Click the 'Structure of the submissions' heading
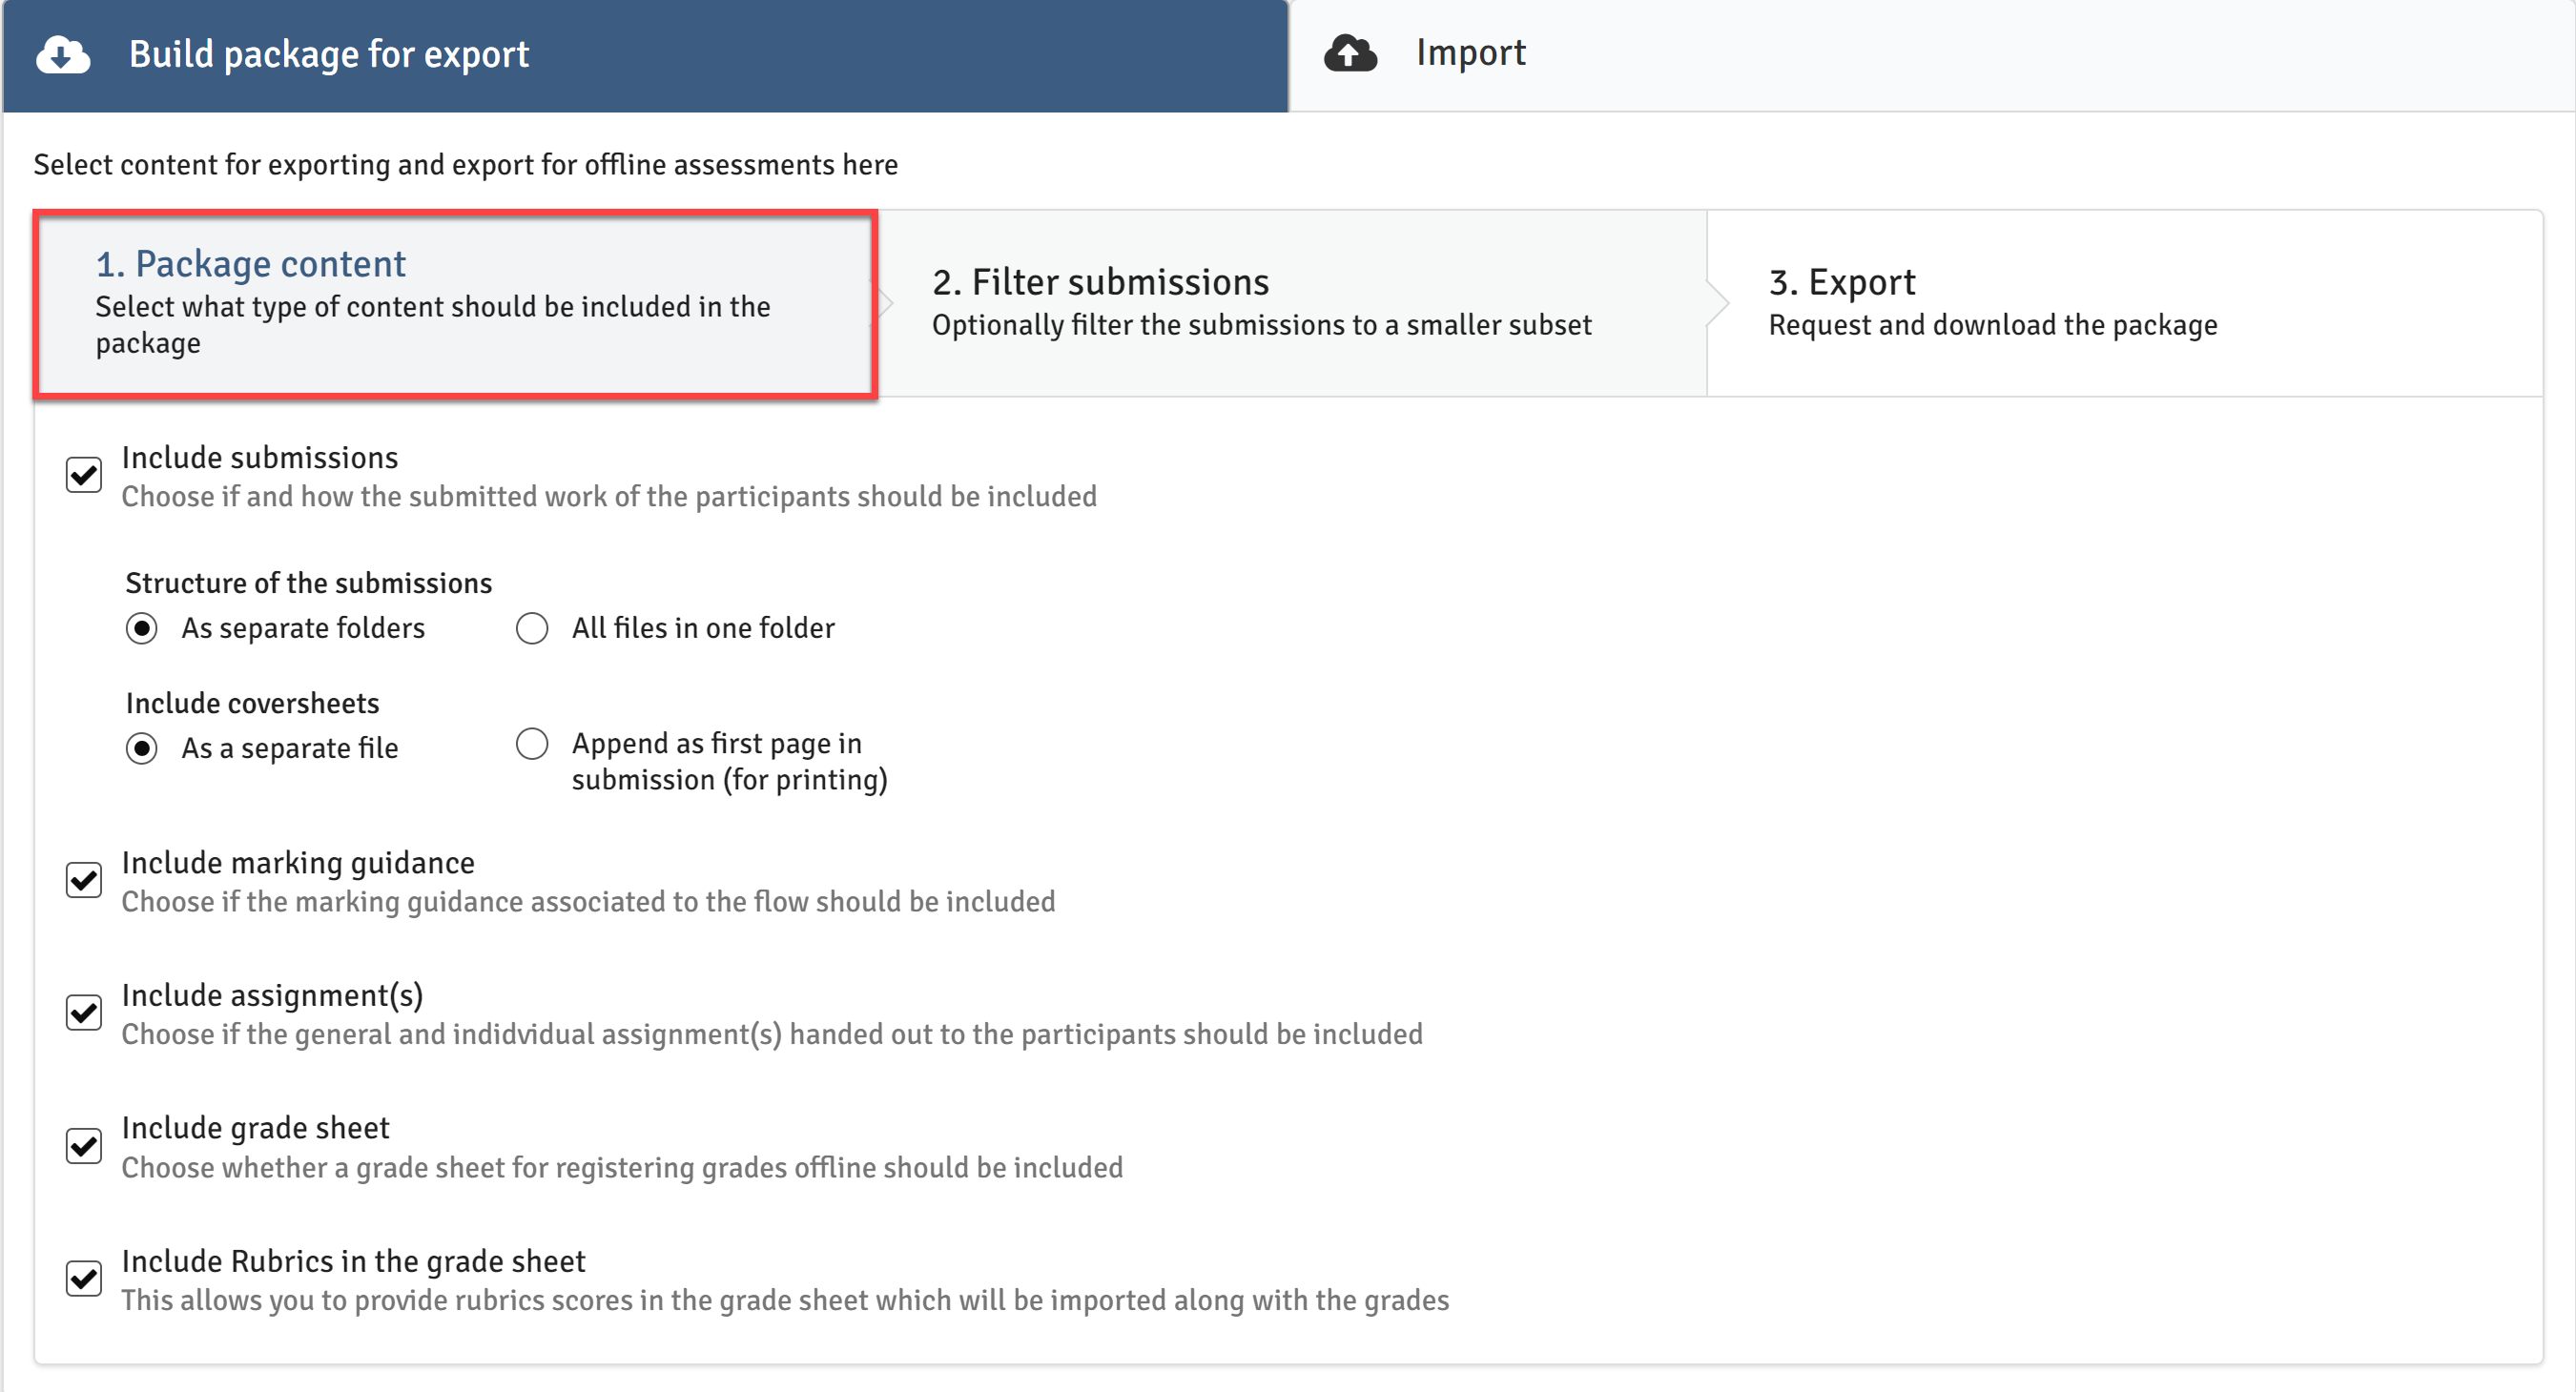 [x=309, y=583]
